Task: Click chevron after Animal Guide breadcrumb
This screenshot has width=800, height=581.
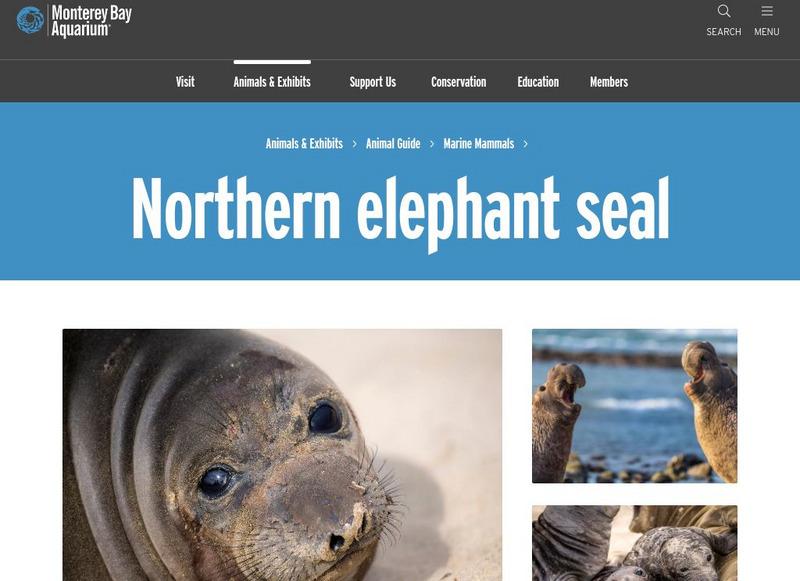Action: [432, 144]
